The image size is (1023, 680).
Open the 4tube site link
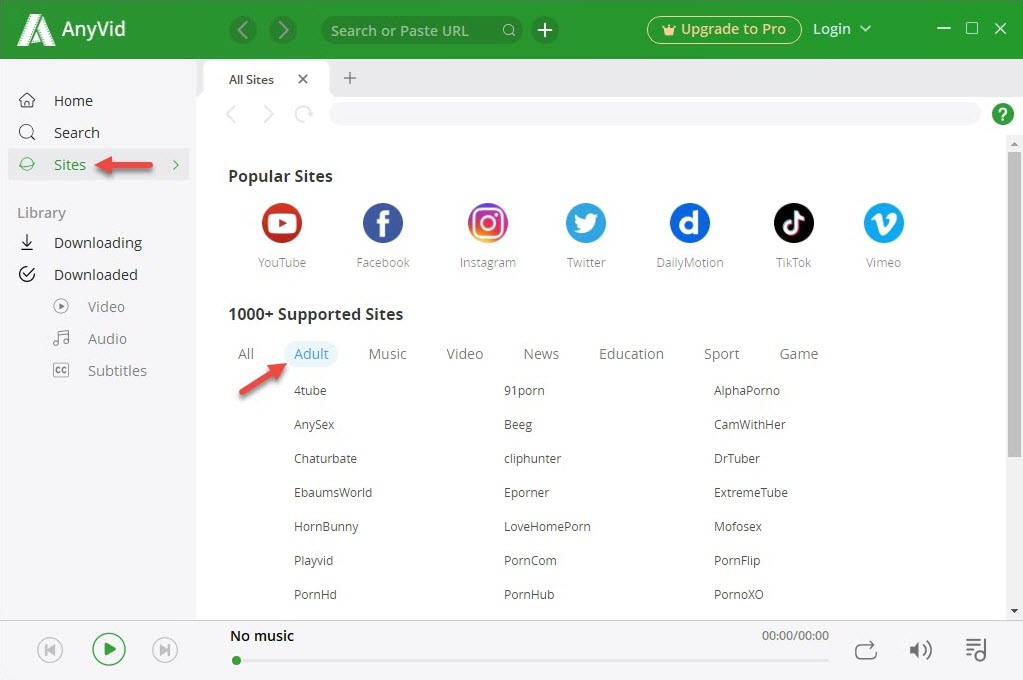(x=310, y=391)
